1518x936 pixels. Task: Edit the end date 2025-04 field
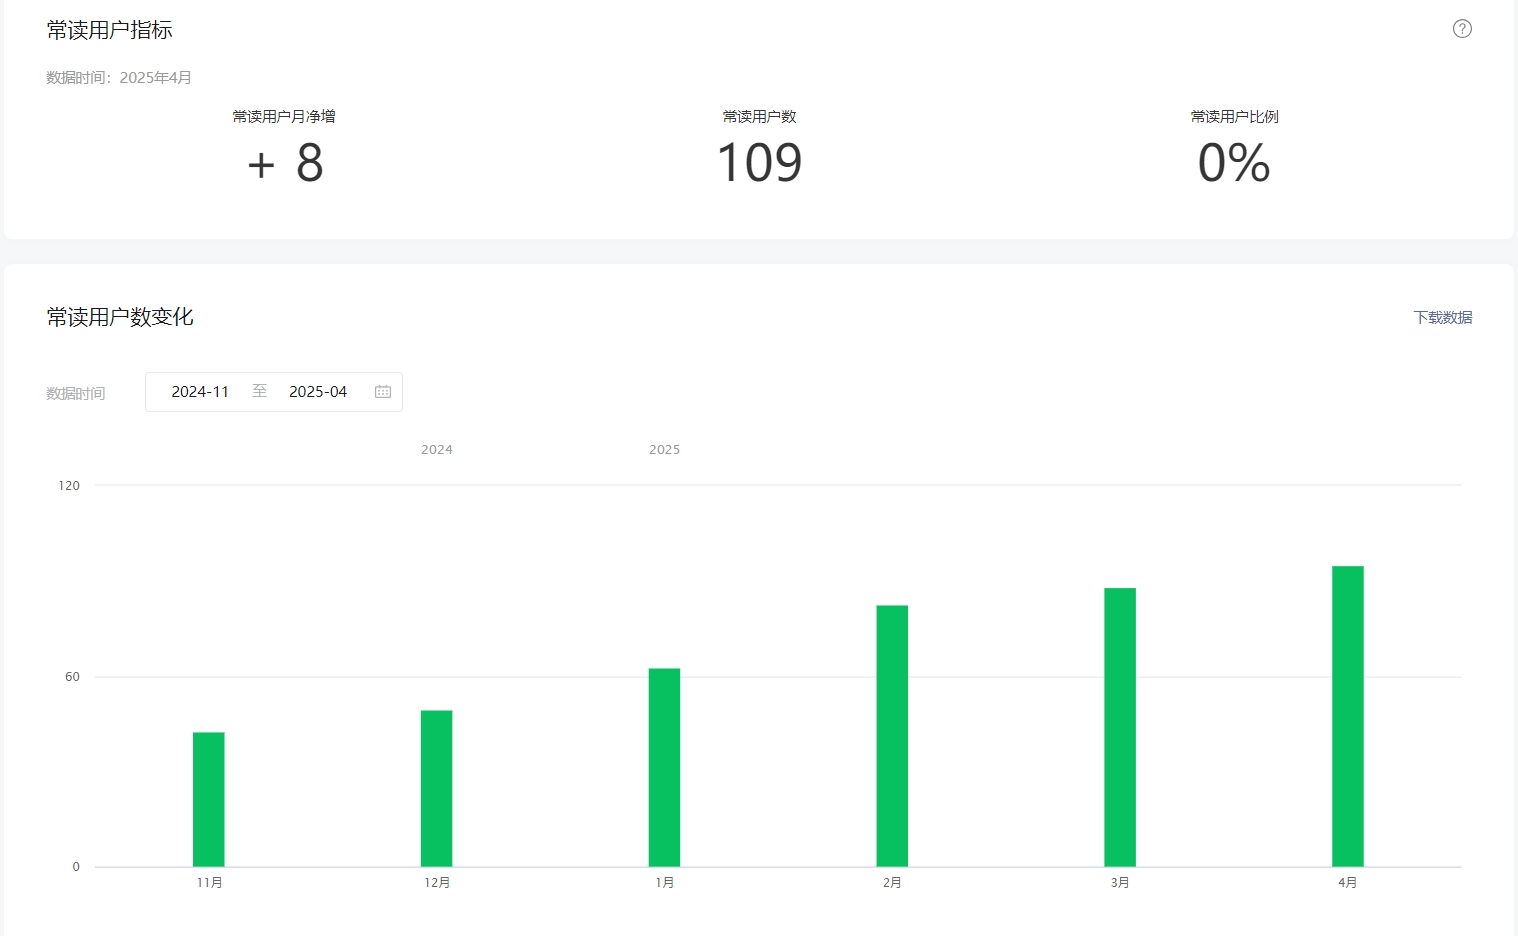pyautogui.click(x=318, y=392)
